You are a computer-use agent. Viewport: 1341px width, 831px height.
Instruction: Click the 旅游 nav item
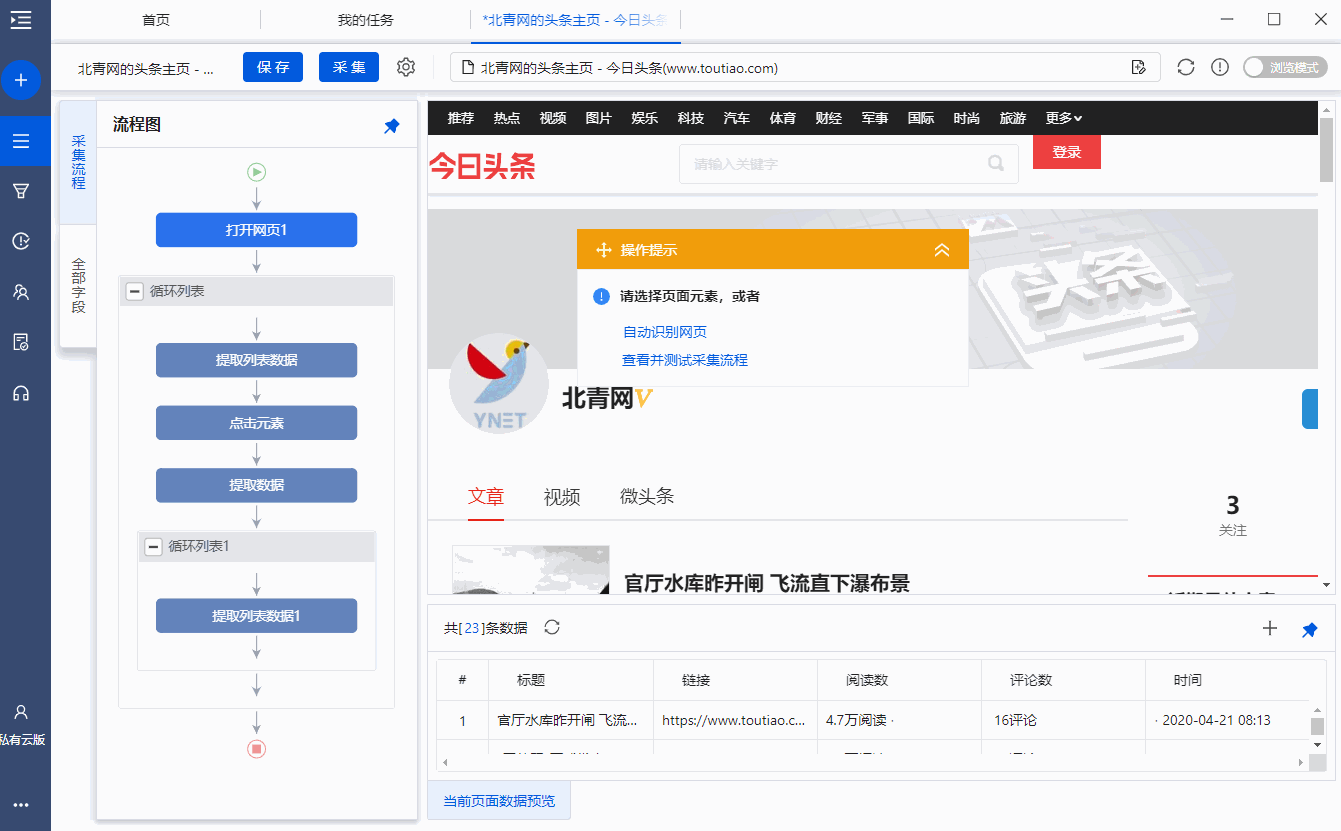(x=1013, y=118)
